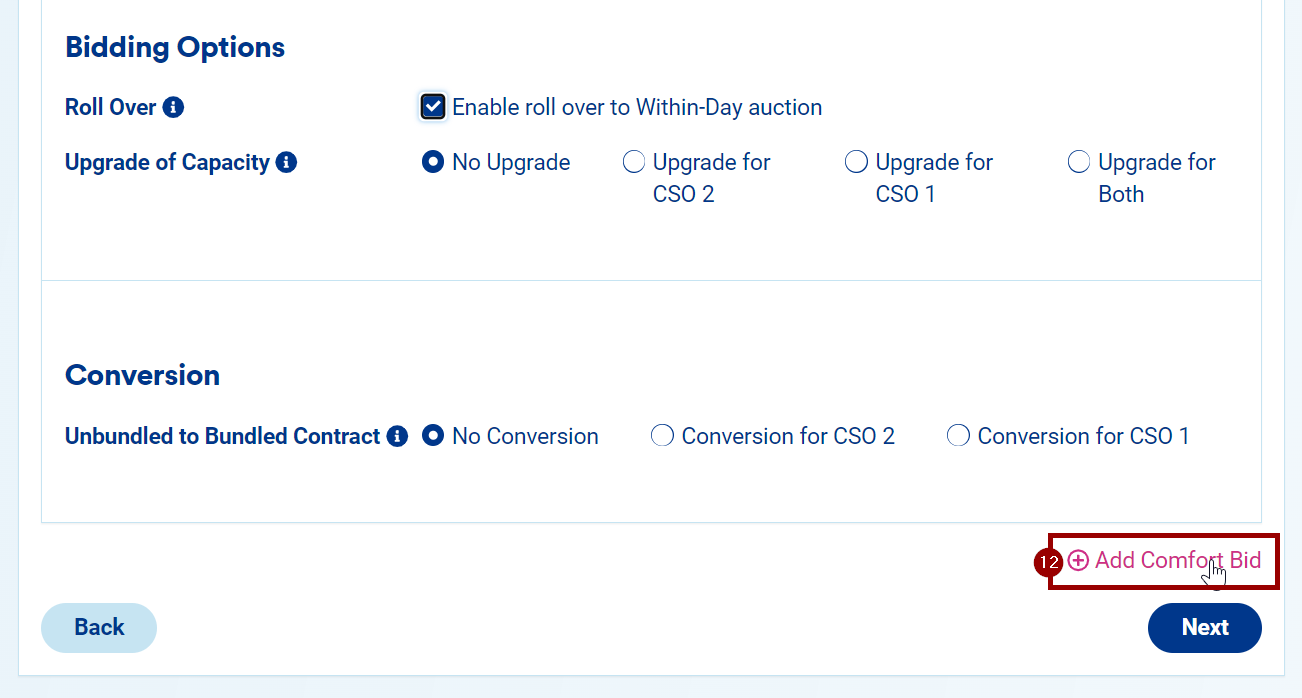Click the Upgrade of Capacity label
Image resolution: width=1302 pixels, height=698 pixels.
167,162
